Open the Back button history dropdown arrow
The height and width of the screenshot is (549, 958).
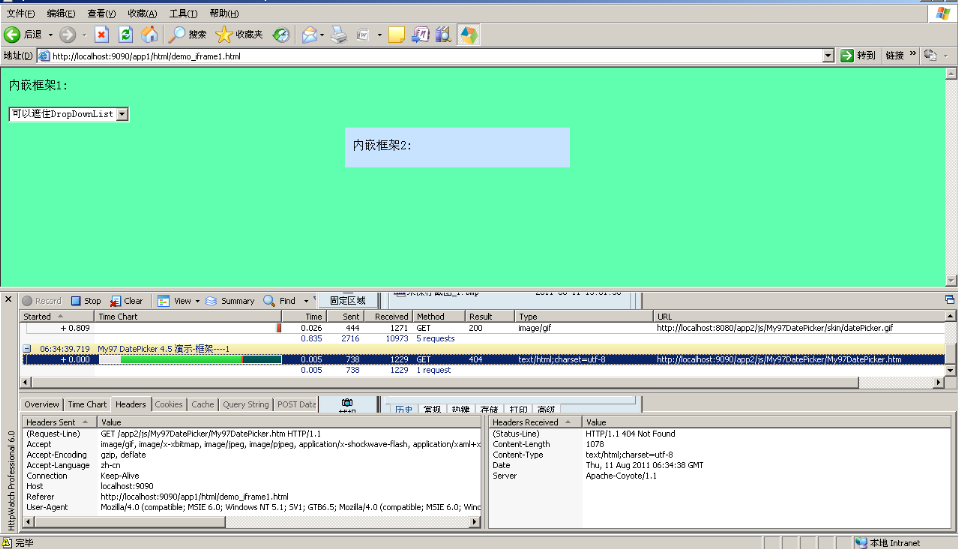point(51,35)
